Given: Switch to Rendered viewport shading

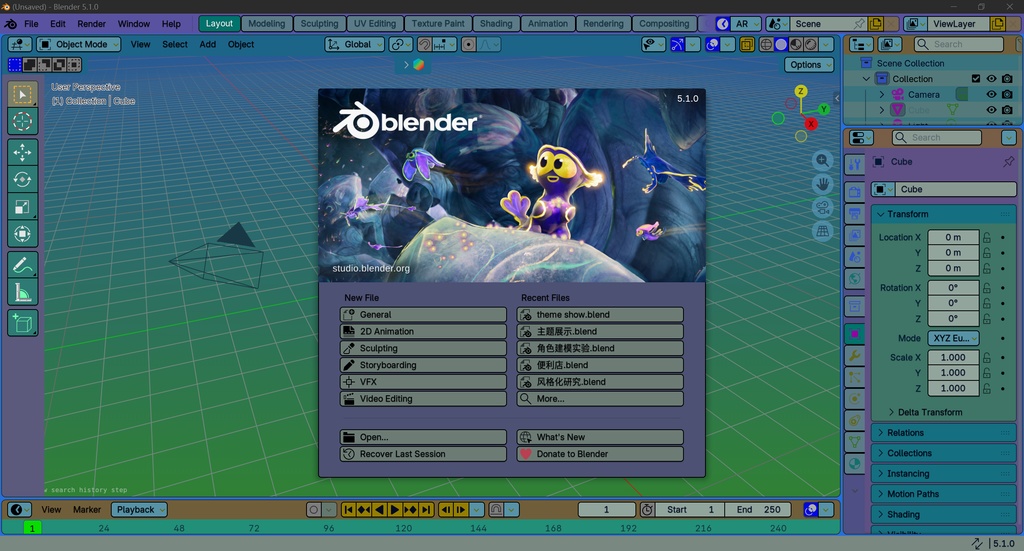Looking at the screenshot, I should click(x=810, y=44).
